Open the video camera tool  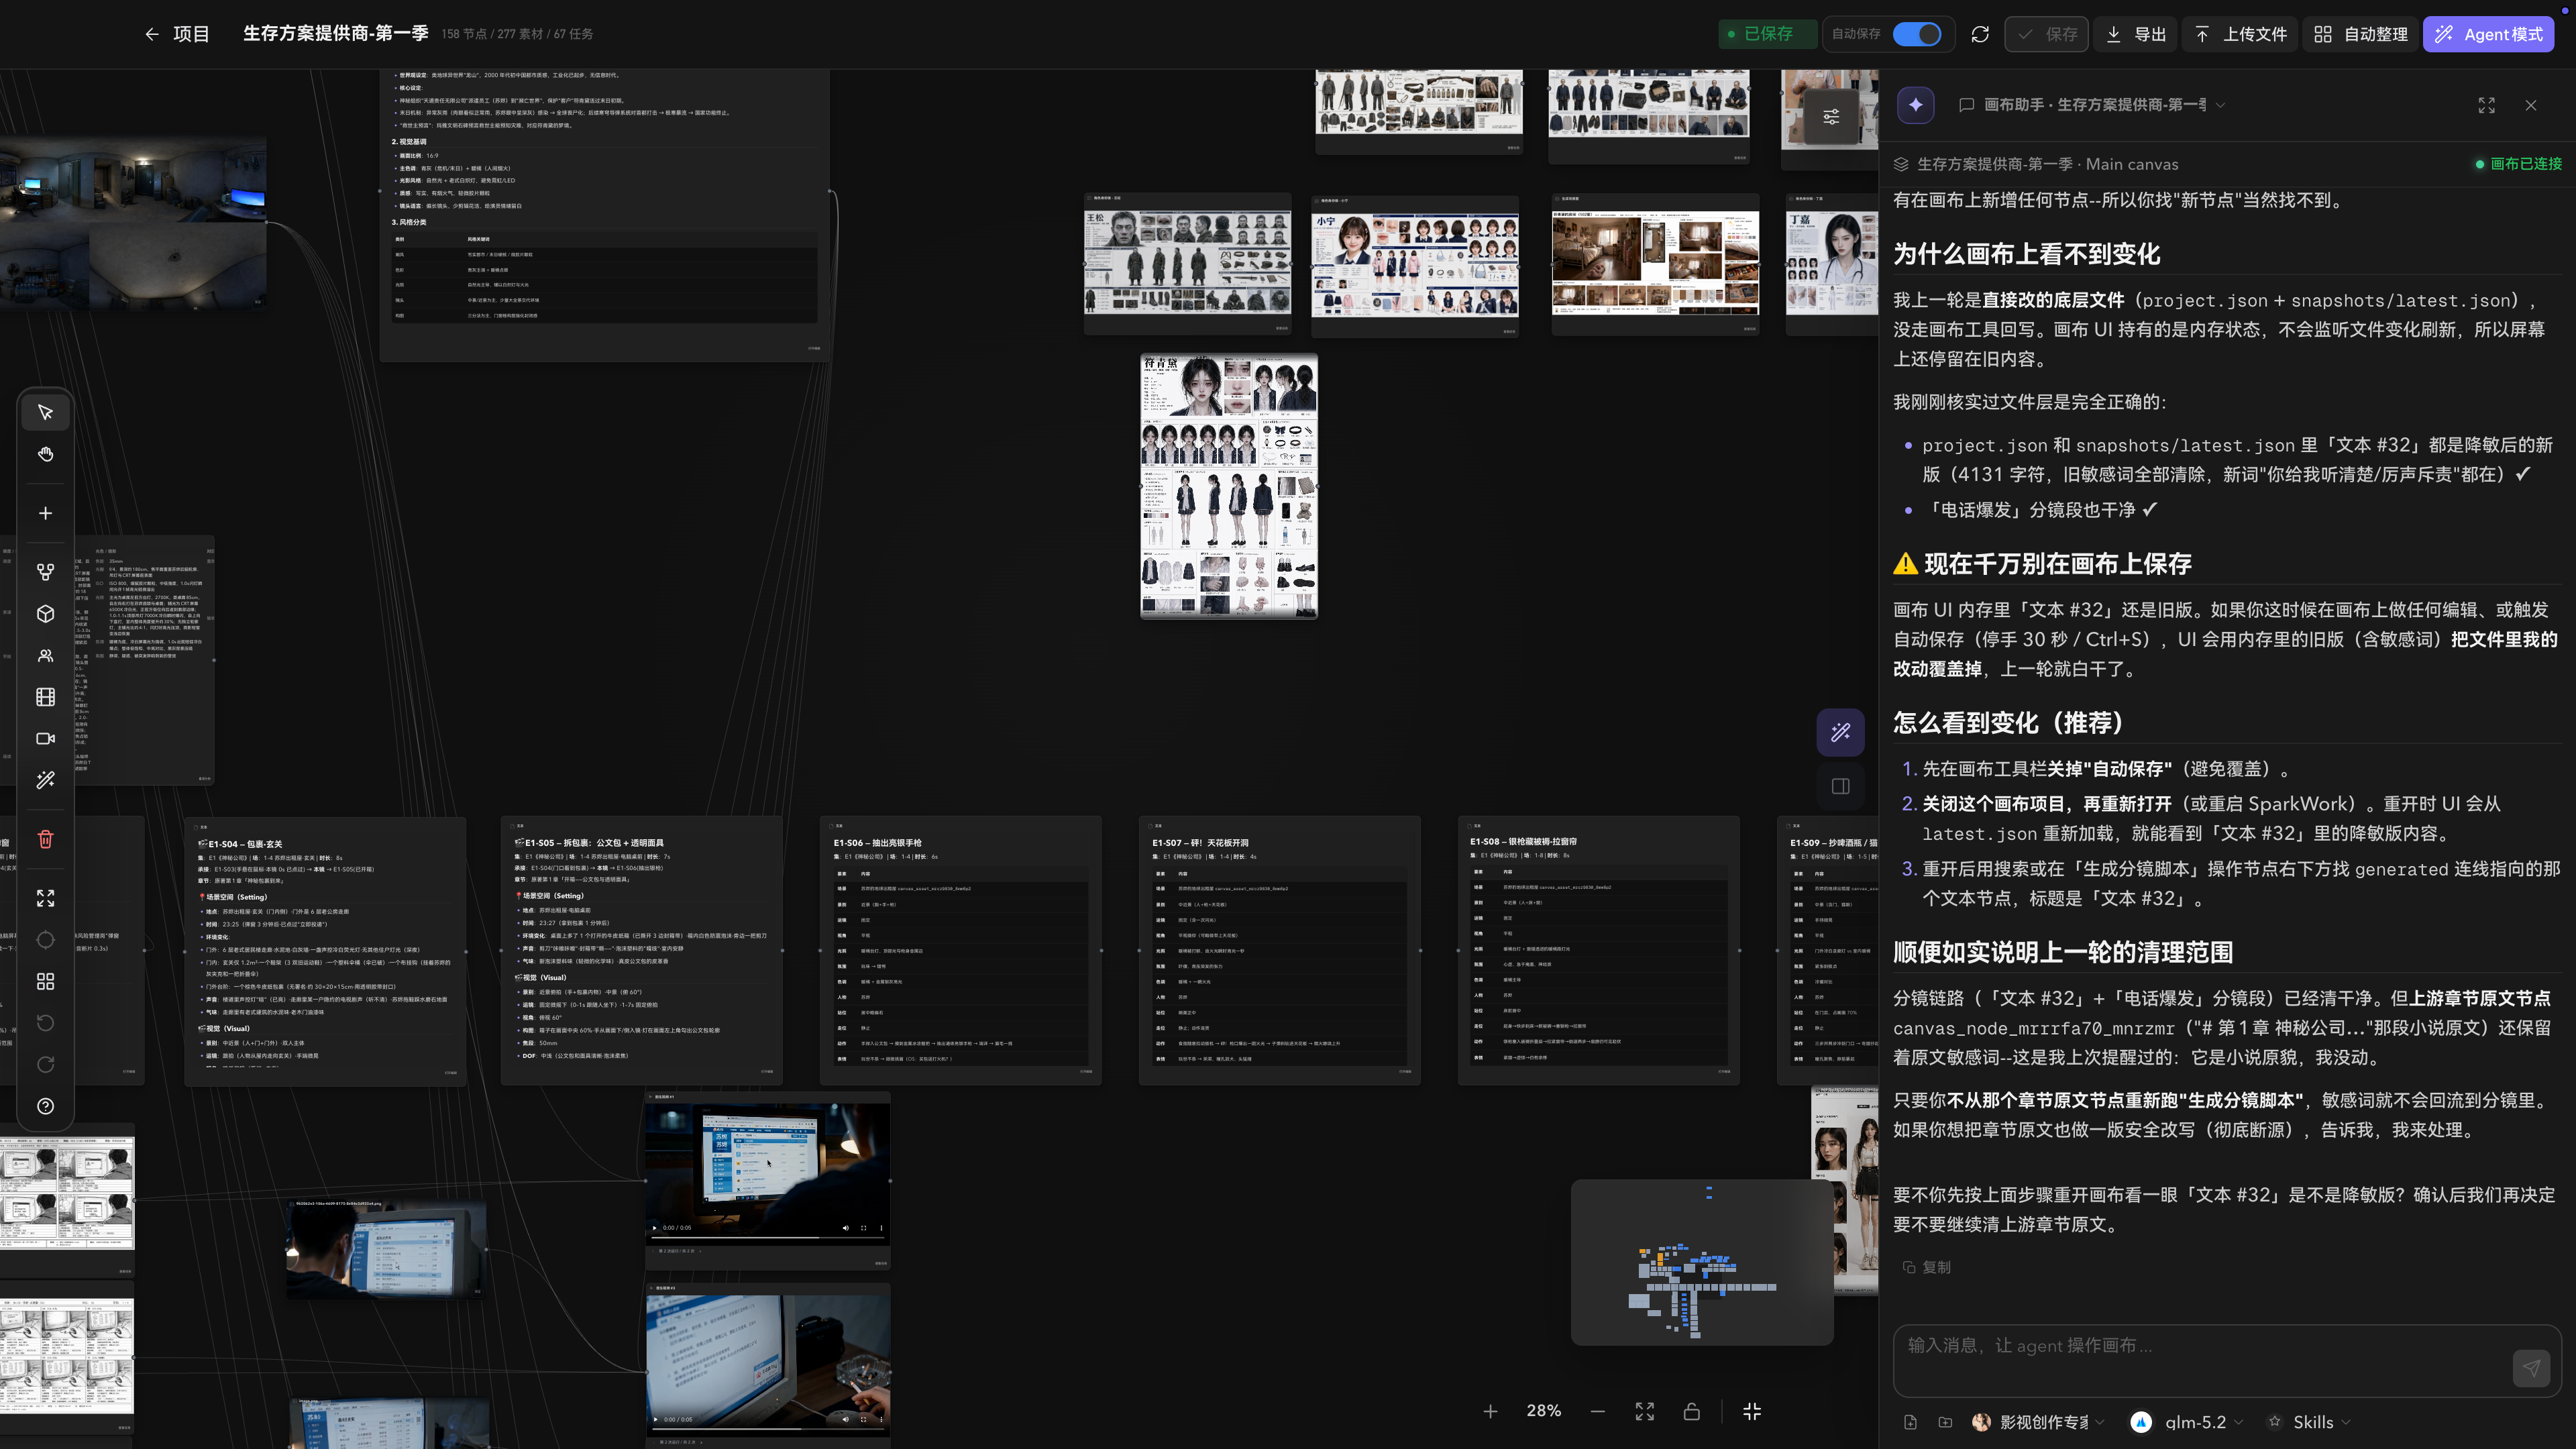coord(45,739)
